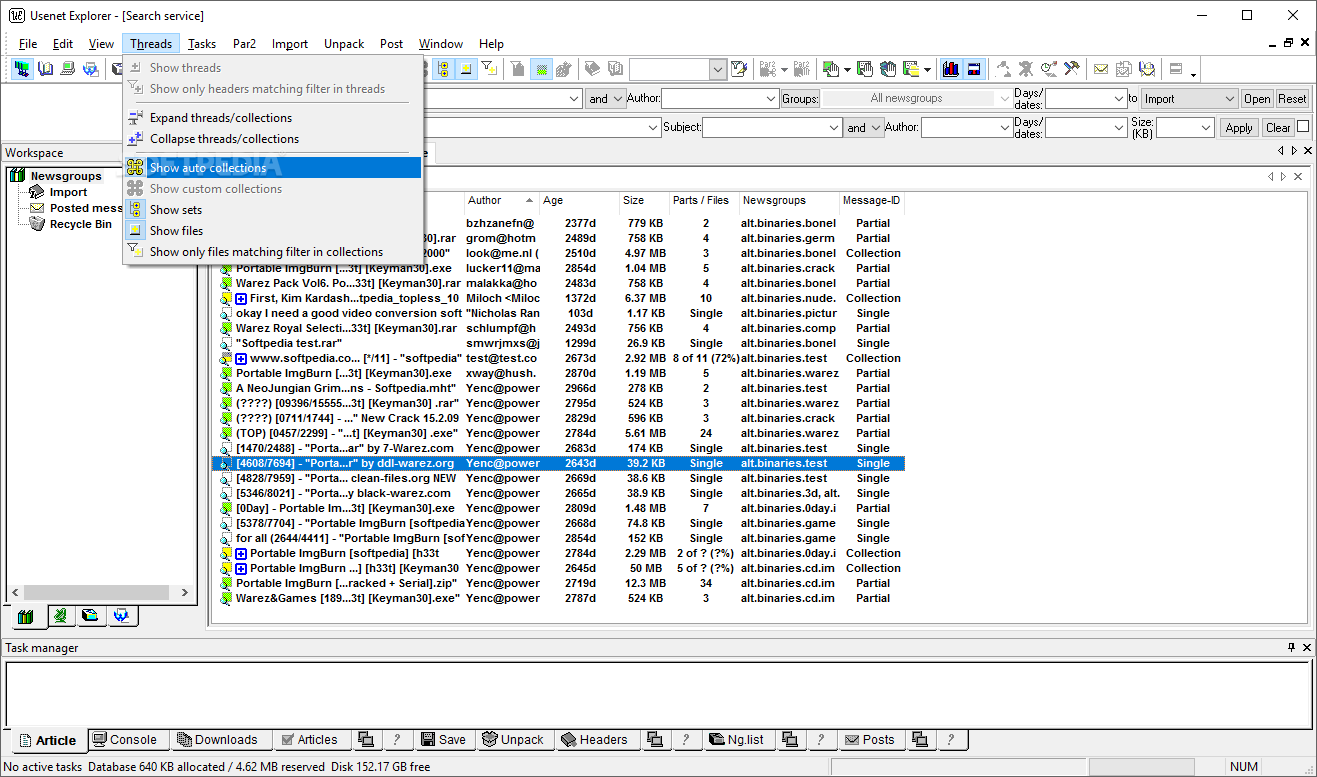Open the Unpack menu
This screenshot has height=777, width=1317.
pos(344,43)
